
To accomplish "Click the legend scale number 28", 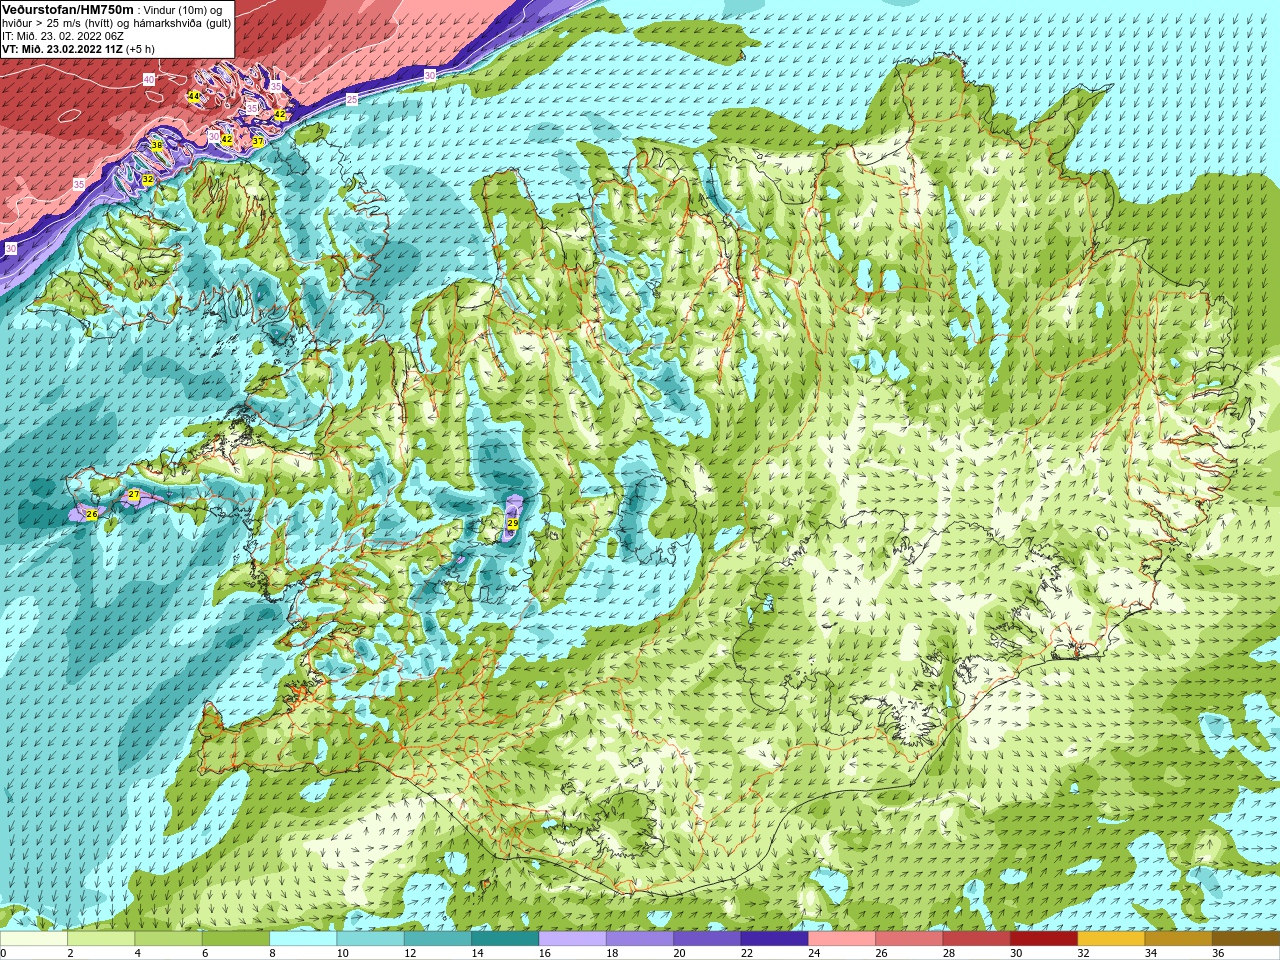I will click(x=948, y=953).
